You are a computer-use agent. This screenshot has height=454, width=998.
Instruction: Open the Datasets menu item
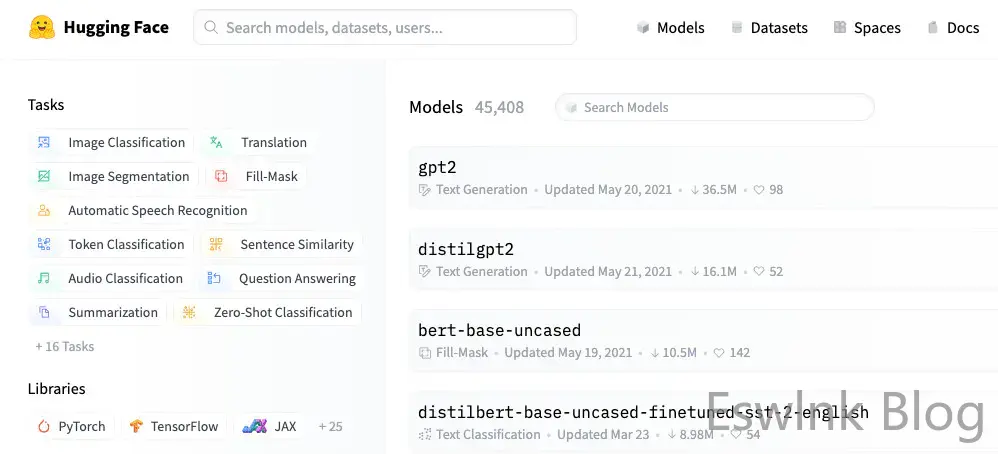[x=769, y=28]
